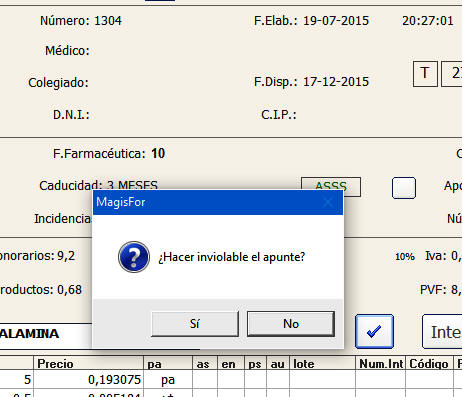
Task: Click the 'as' column header
Action: [205, 363]
